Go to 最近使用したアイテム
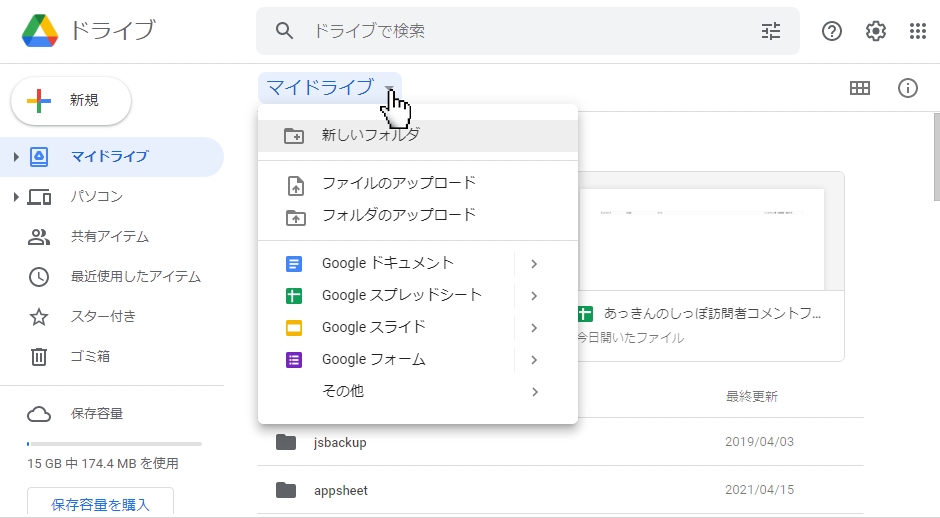The height and width of the screenshot is (518, 940). [x=112, y=276]
